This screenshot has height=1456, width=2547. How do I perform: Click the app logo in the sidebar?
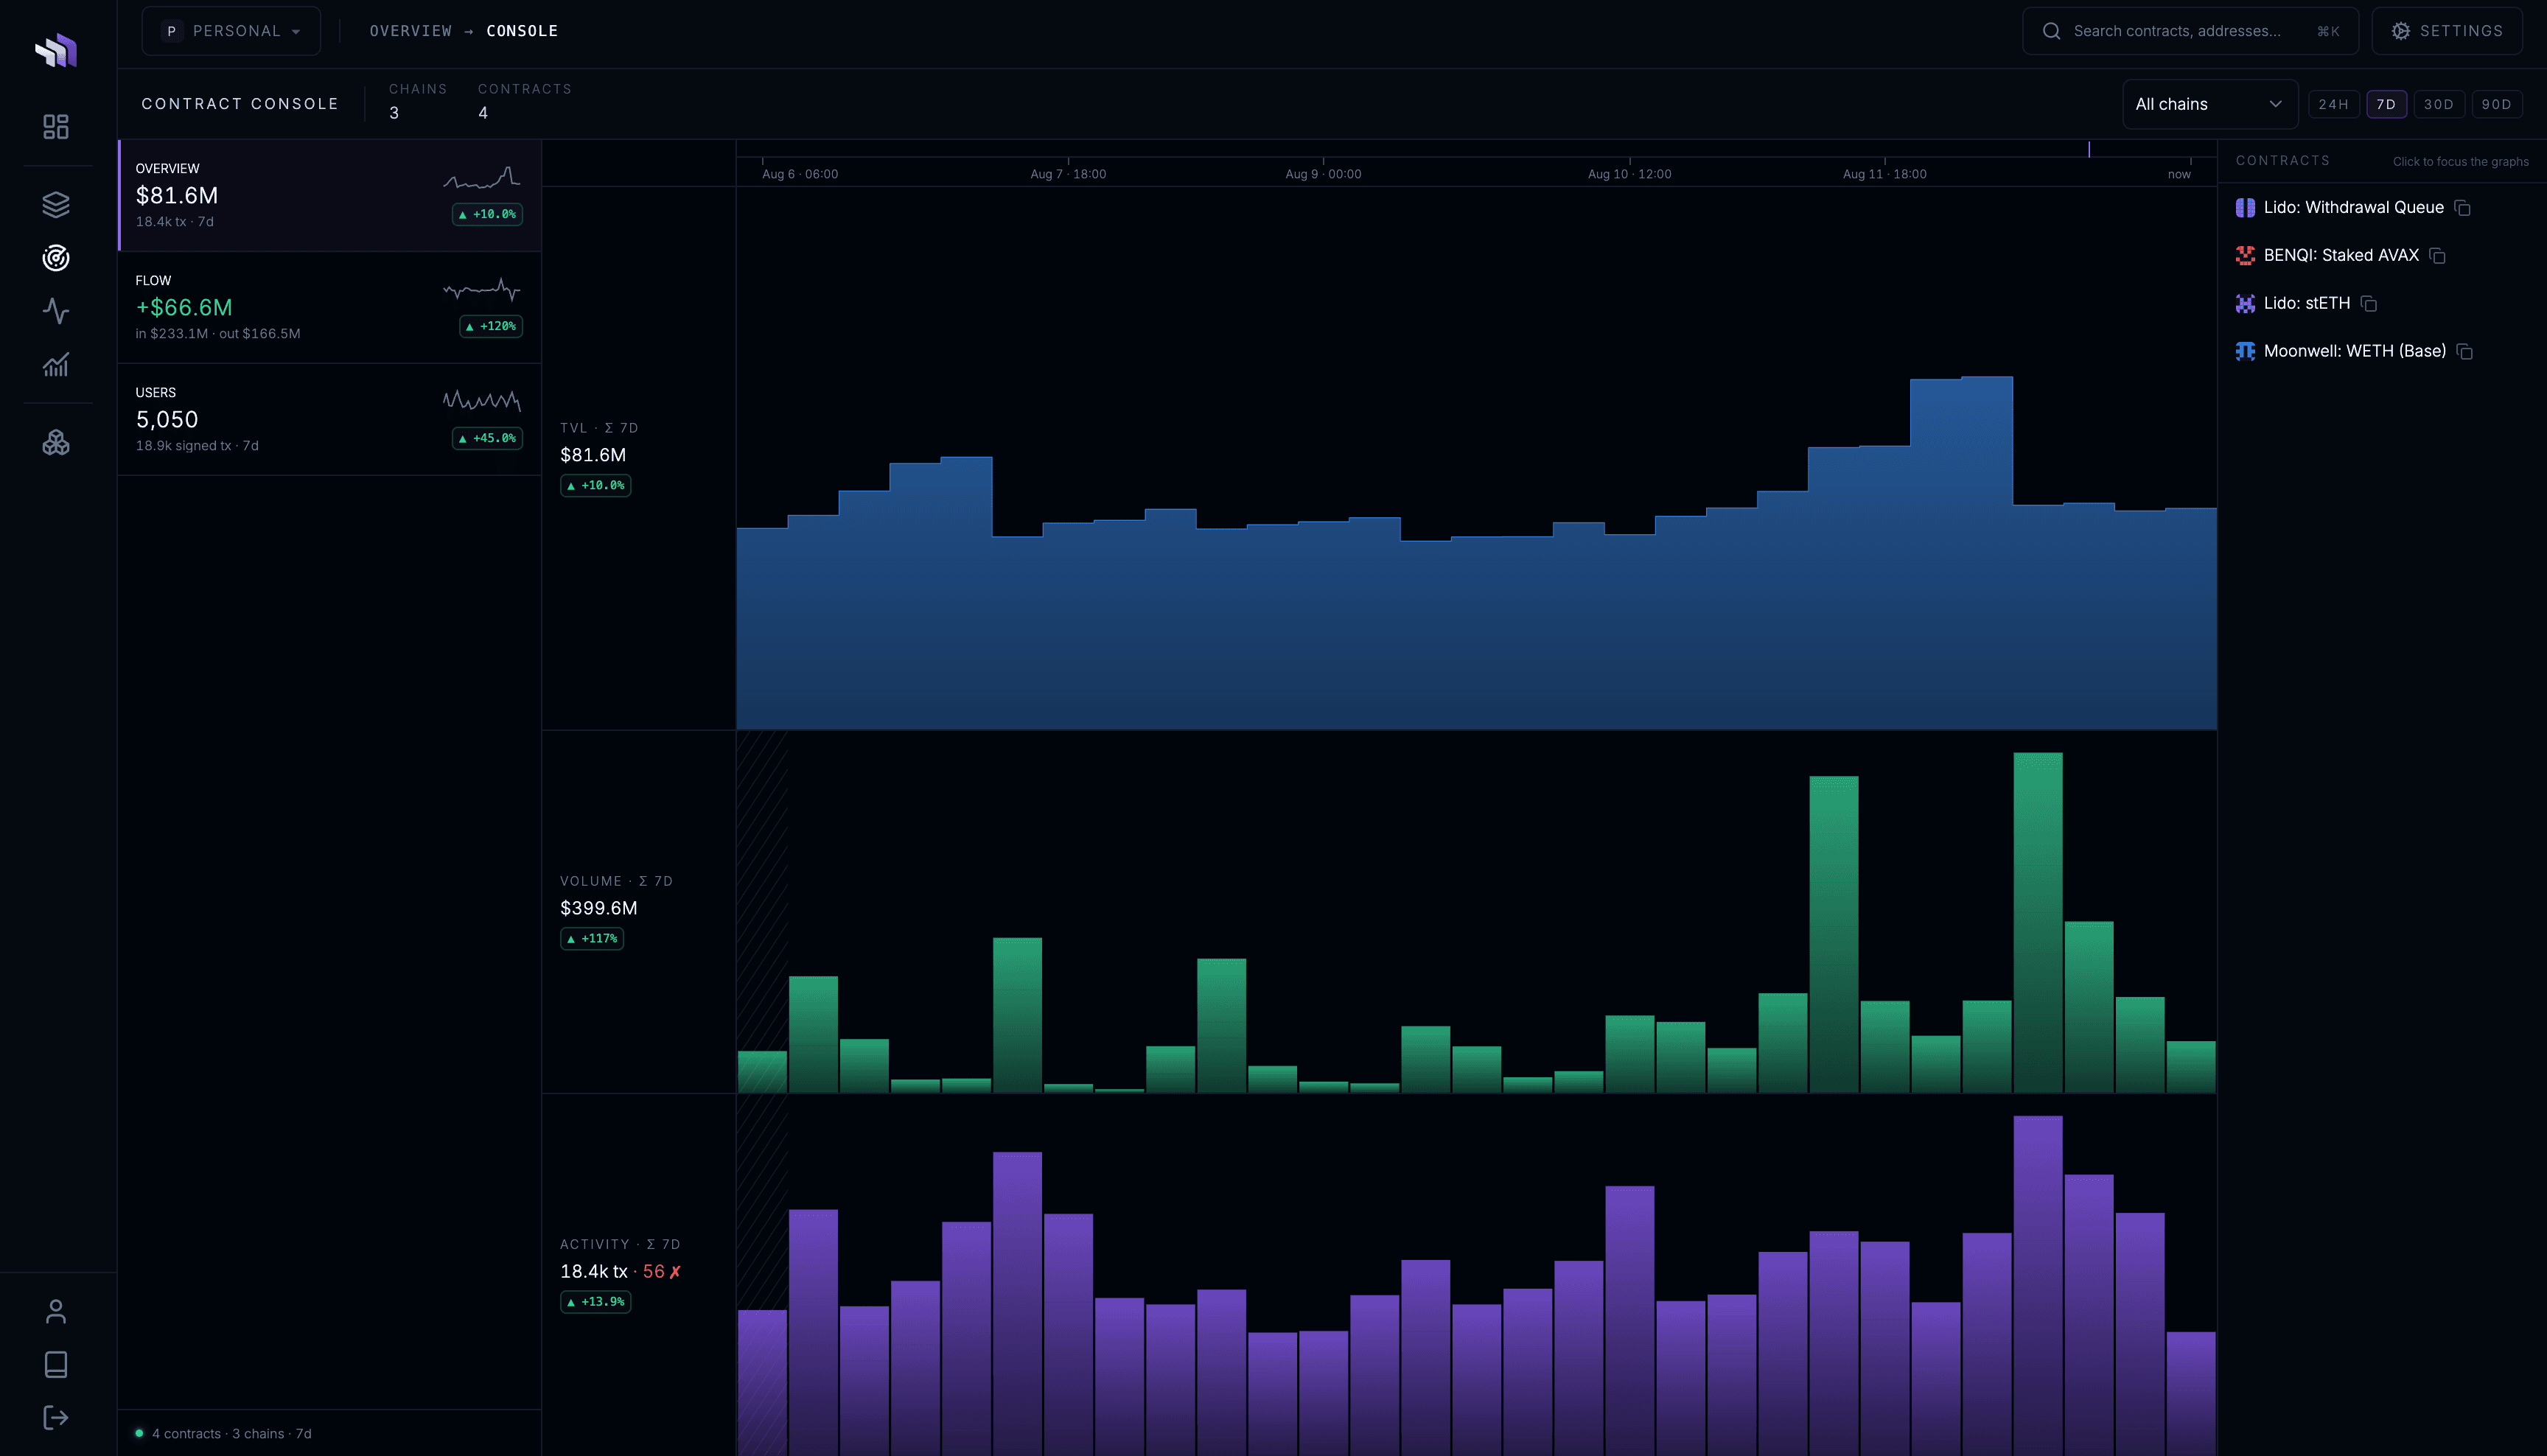pos(56,50)
